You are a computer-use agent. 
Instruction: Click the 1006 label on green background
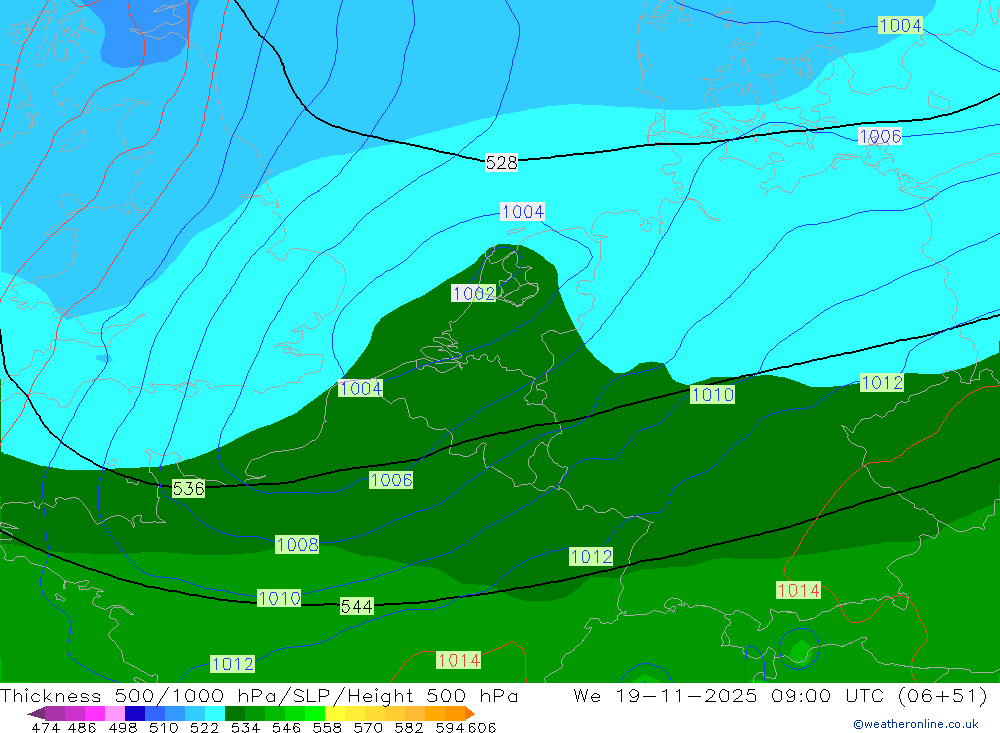pyautogui.click(x=391, y=480)
